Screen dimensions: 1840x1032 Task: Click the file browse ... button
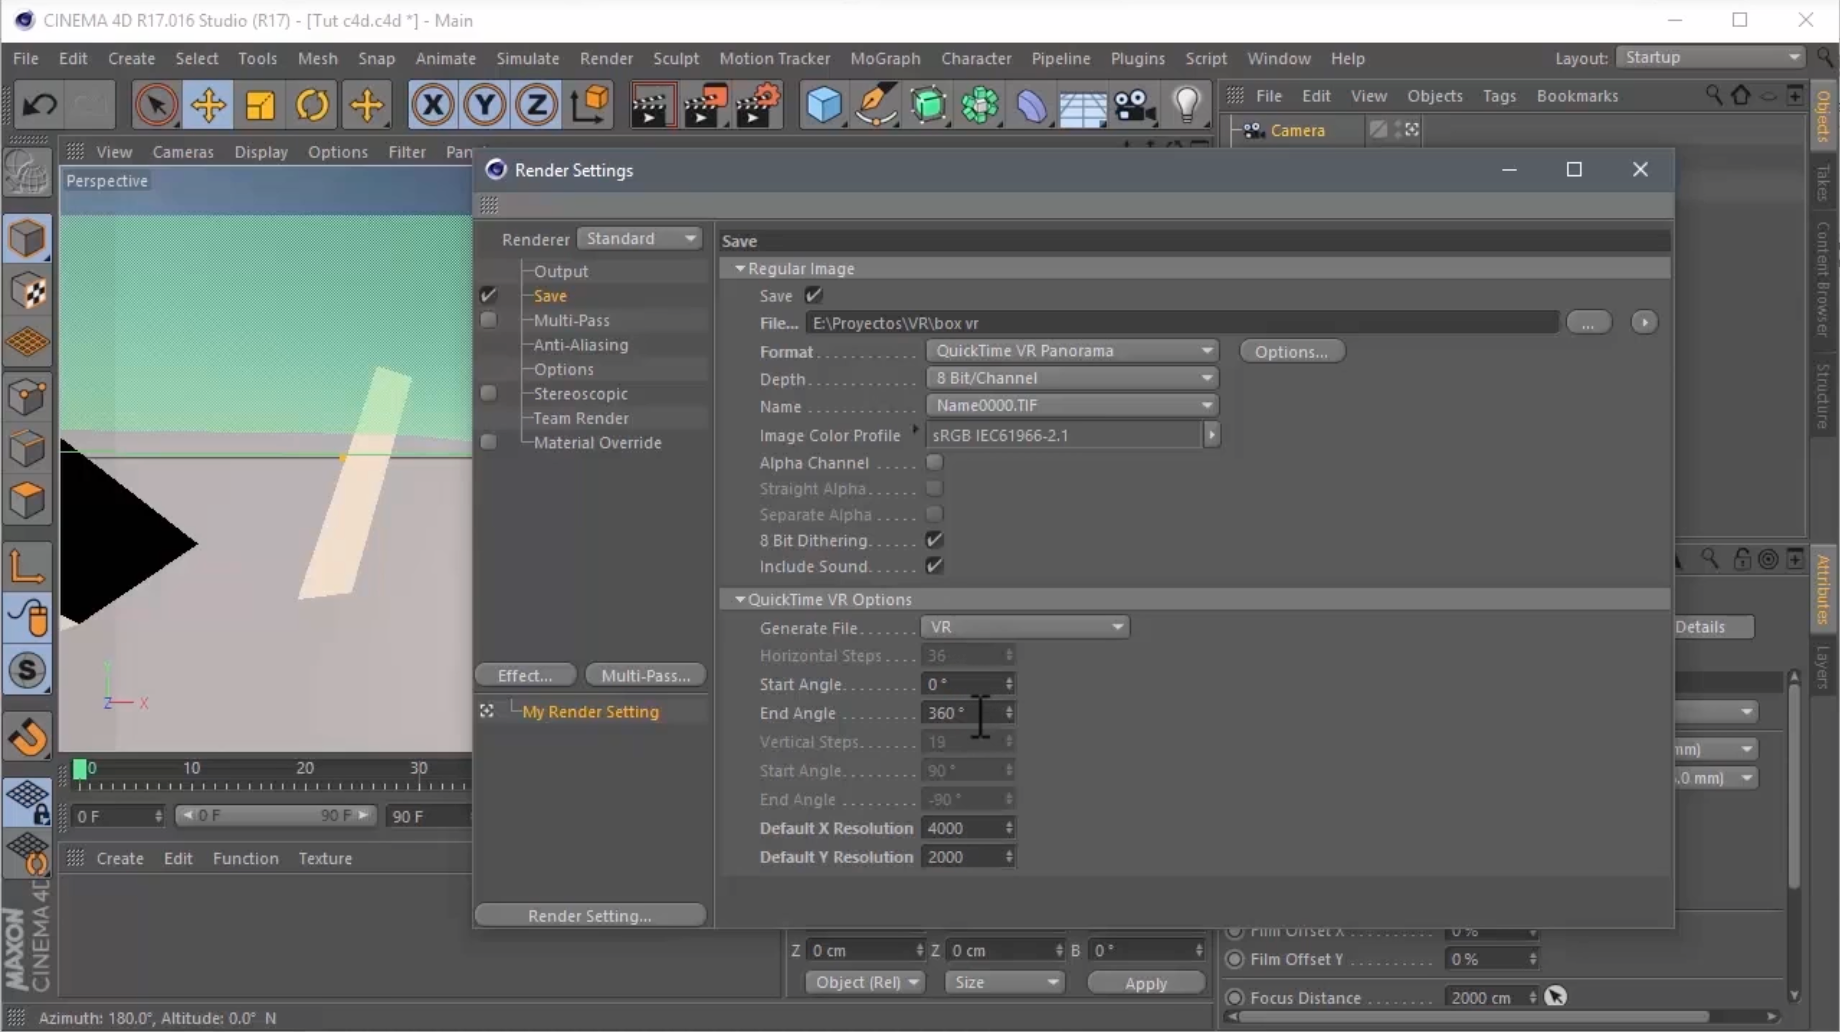(x=1588, y=322)
